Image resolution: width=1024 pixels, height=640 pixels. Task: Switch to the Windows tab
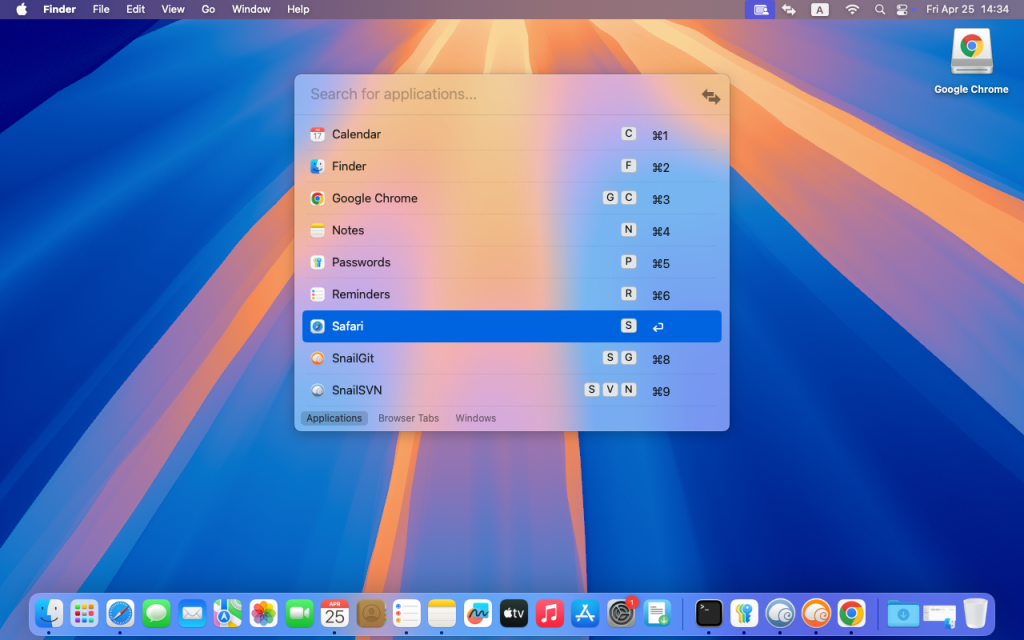click(x=475, y=418)
